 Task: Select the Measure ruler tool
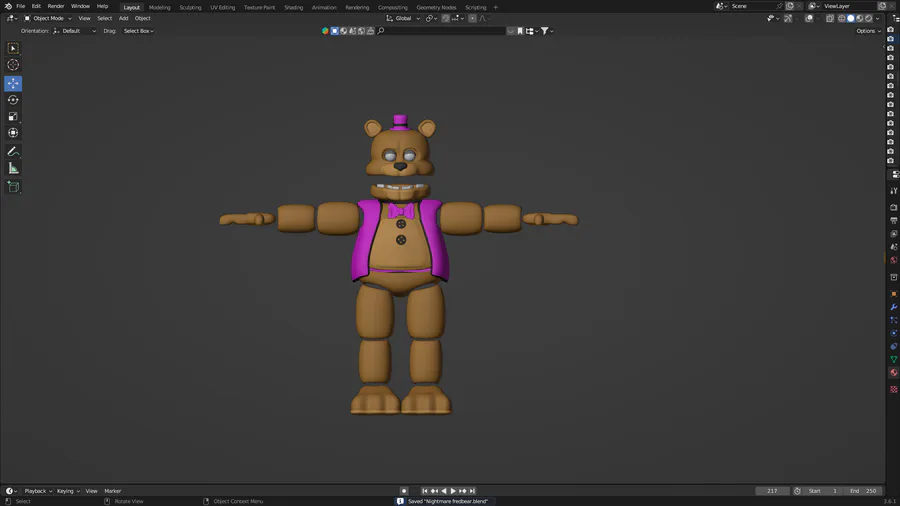(13, 168)
